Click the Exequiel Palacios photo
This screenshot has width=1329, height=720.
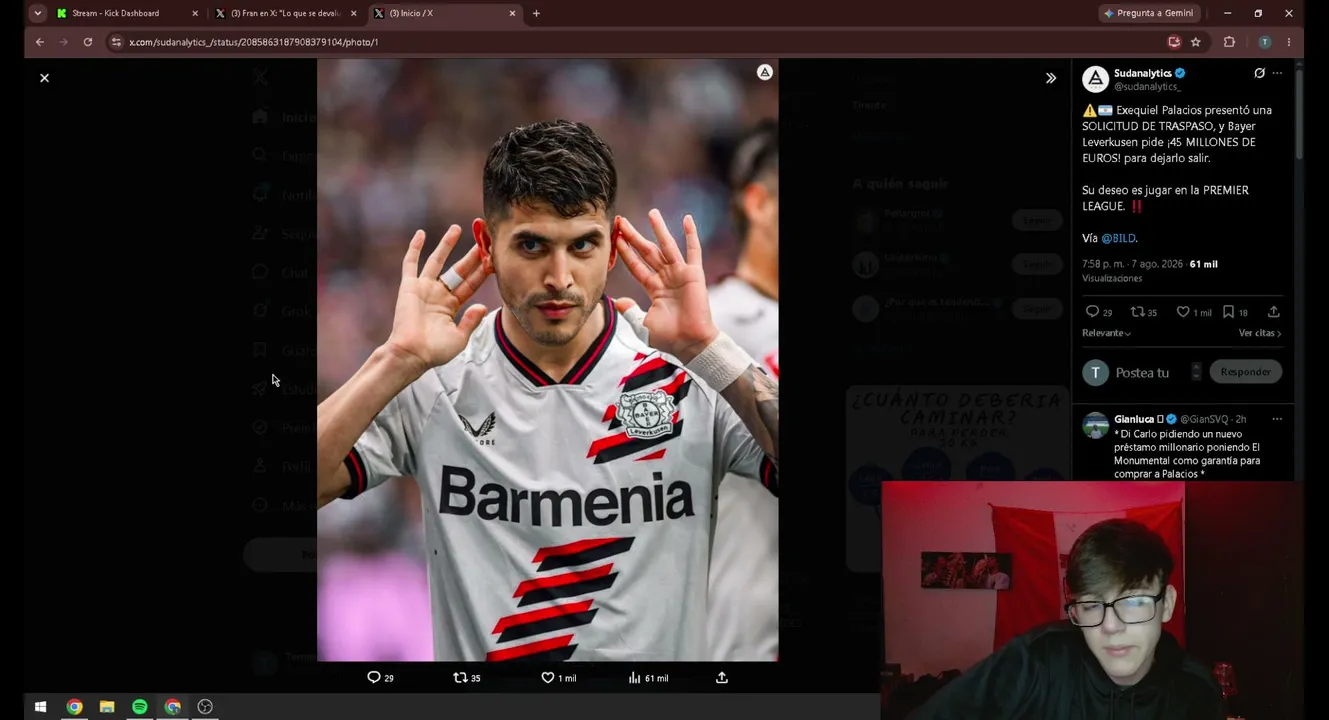[547, 360]
